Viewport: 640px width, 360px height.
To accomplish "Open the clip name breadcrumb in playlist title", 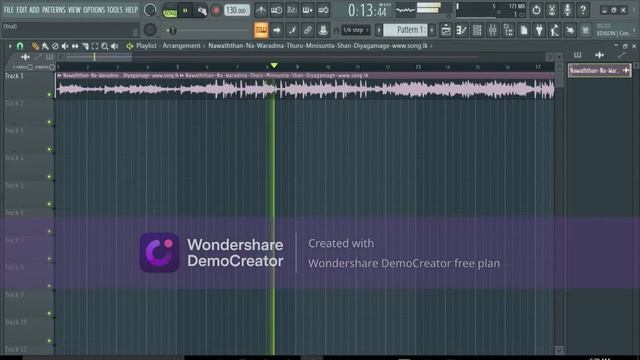I will 318,46.
